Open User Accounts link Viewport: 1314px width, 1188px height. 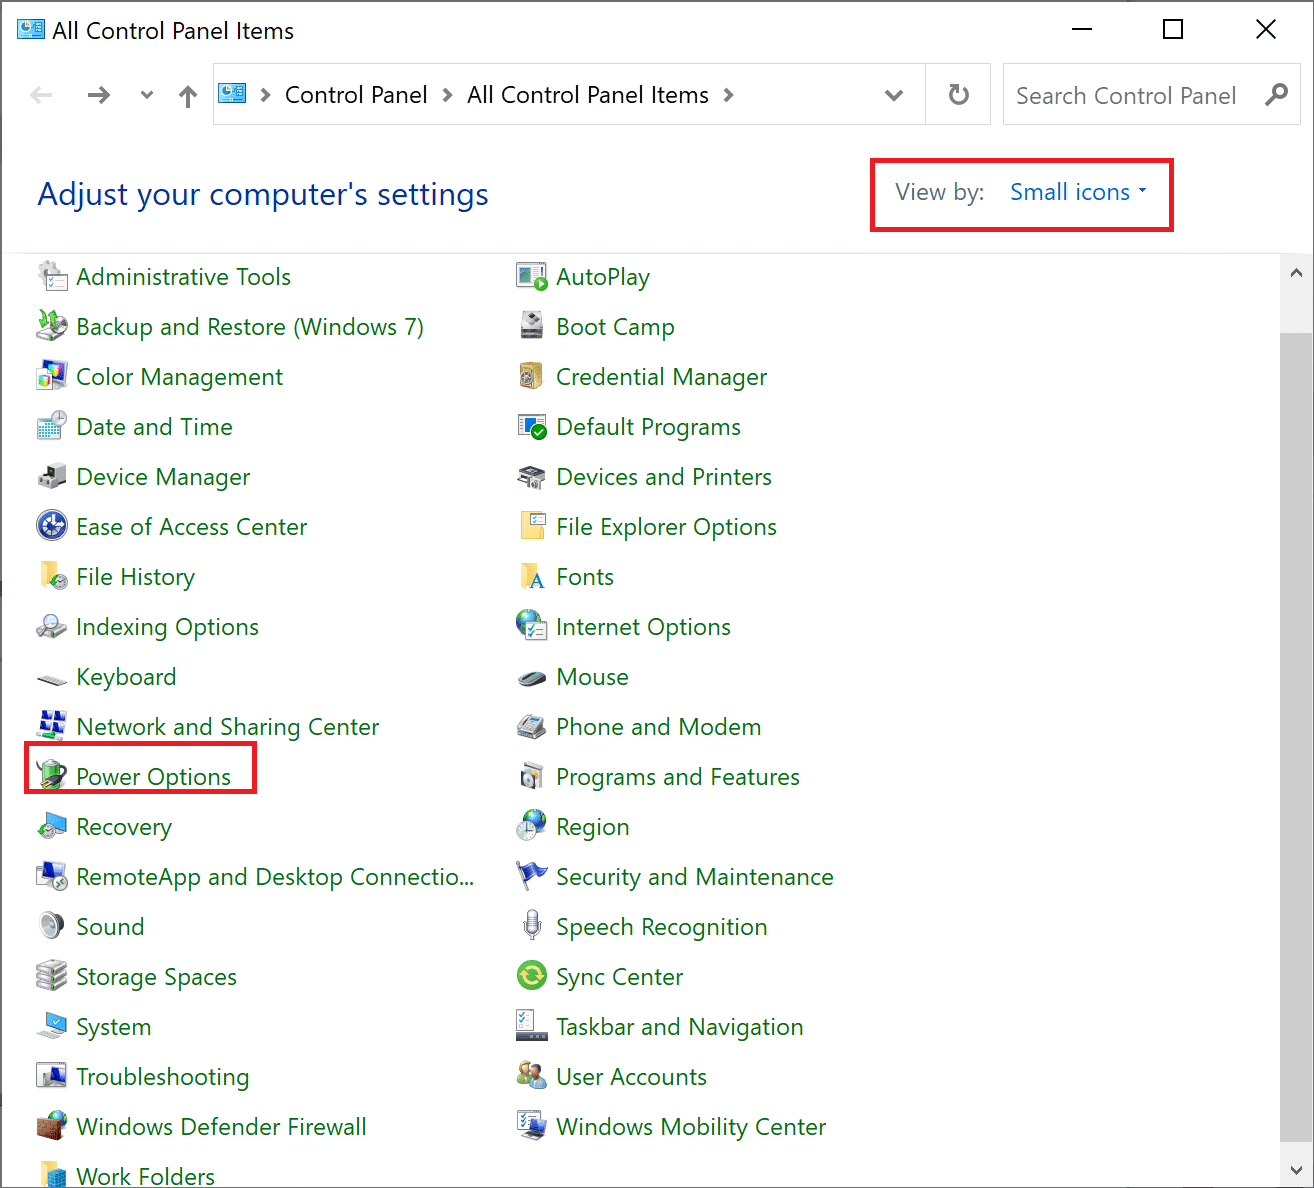[x=632, y=1077]
